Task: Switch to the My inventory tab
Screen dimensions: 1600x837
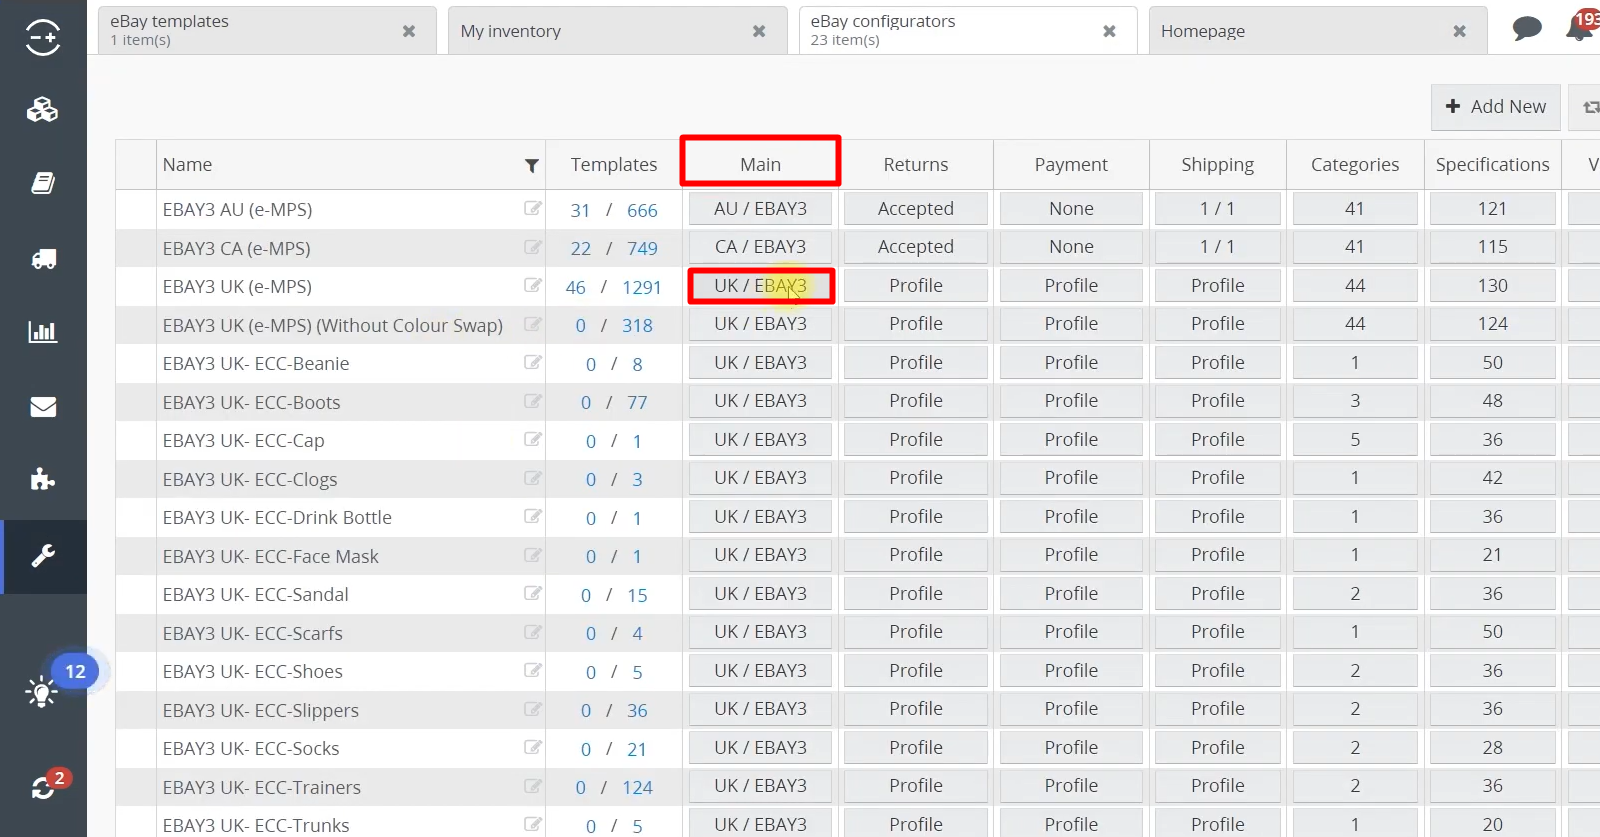Action: click(617, 30)
